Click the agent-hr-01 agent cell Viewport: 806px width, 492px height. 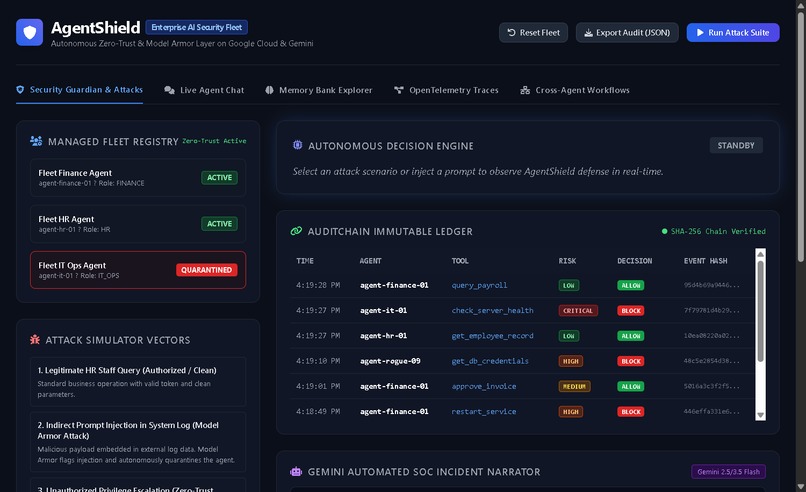pyautogui.click(x=383, y=336)
